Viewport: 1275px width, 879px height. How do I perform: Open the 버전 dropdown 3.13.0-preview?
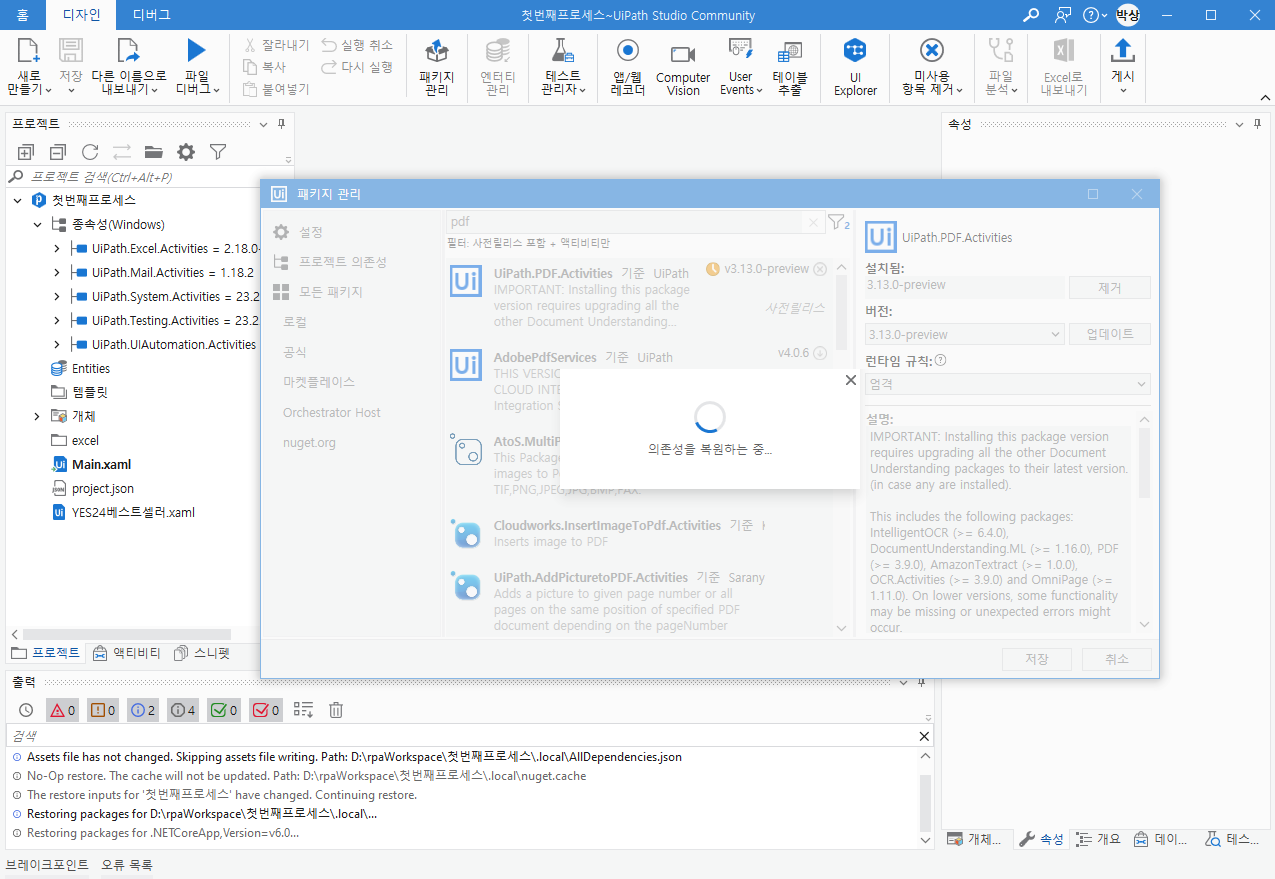tap(964, 334)
